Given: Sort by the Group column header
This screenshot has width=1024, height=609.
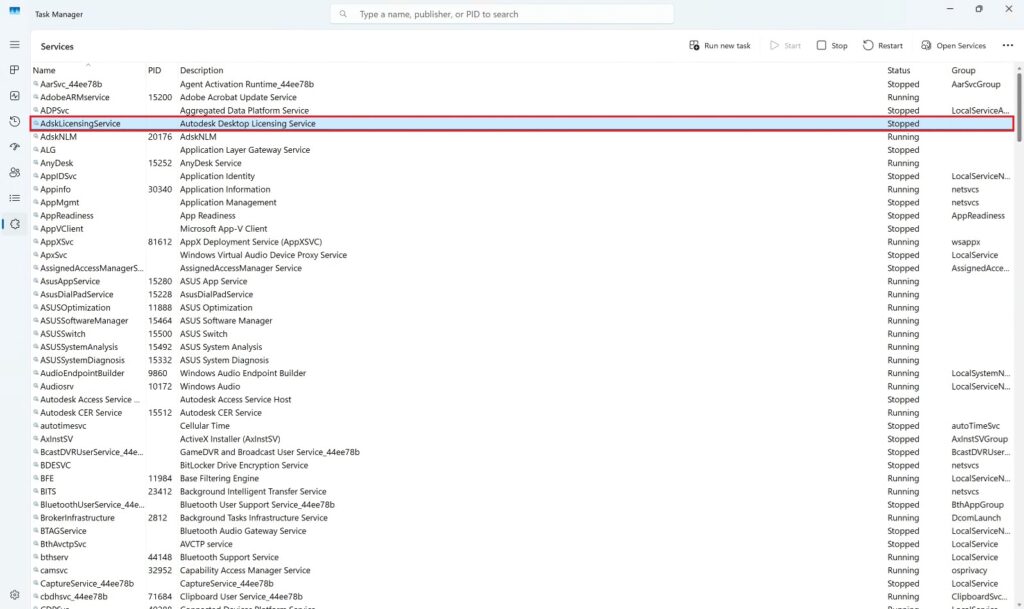Looking at the screenshot, I should pos(963,71).
